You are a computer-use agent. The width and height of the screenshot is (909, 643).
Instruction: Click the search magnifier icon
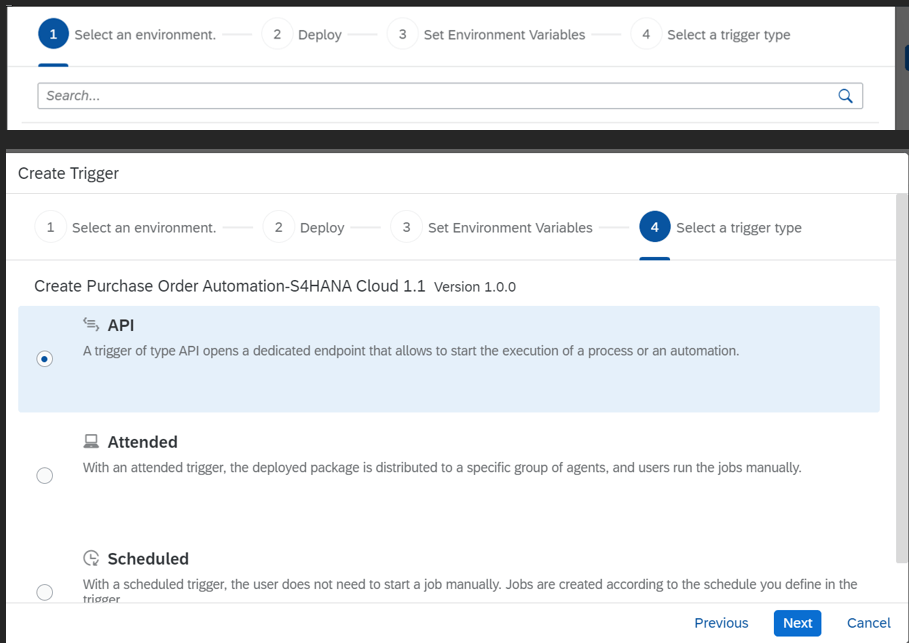[x=845, y=96]
